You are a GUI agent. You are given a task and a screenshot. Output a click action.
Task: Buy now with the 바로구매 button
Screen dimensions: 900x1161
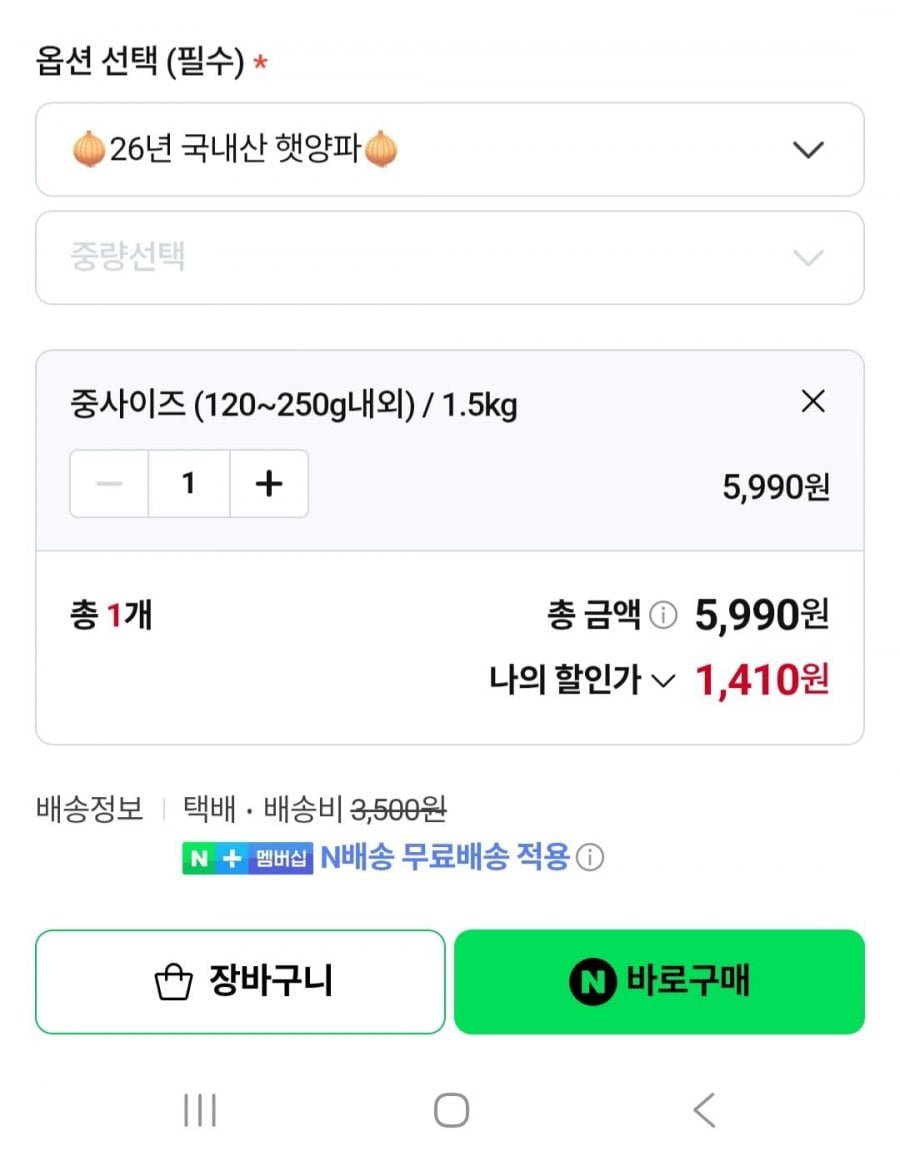point(659,982)
